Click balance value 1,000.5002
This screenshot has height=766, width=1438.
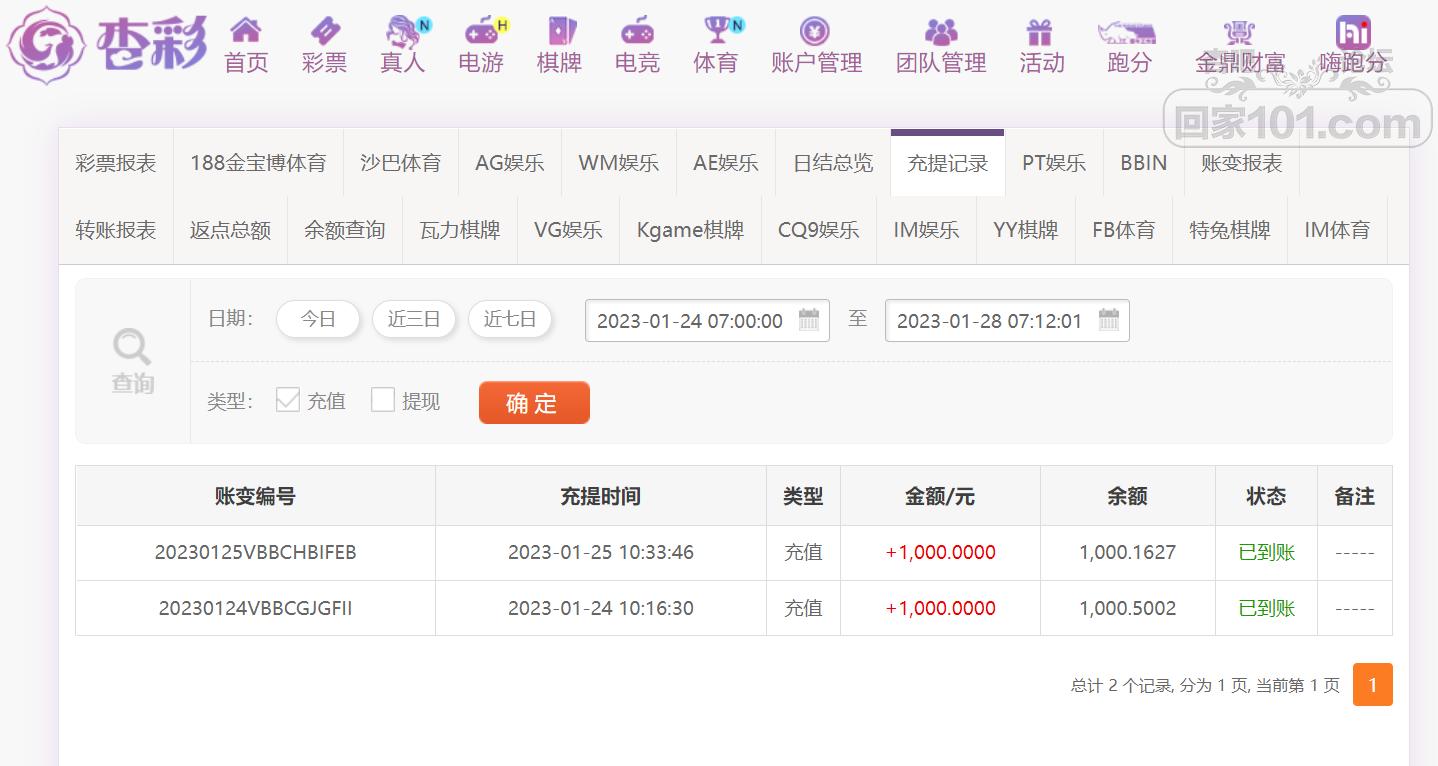1128,608
